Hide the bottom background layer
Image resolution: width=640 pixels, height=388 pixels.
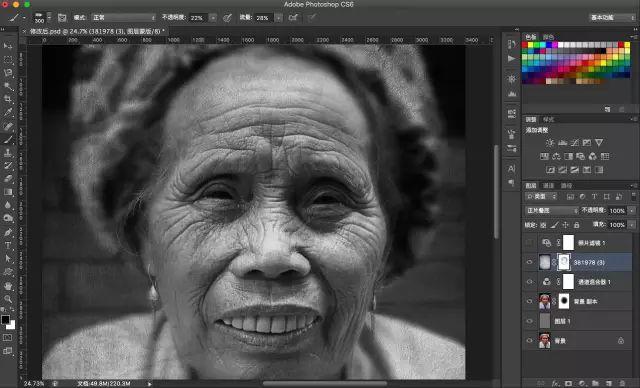click(530, 341)
